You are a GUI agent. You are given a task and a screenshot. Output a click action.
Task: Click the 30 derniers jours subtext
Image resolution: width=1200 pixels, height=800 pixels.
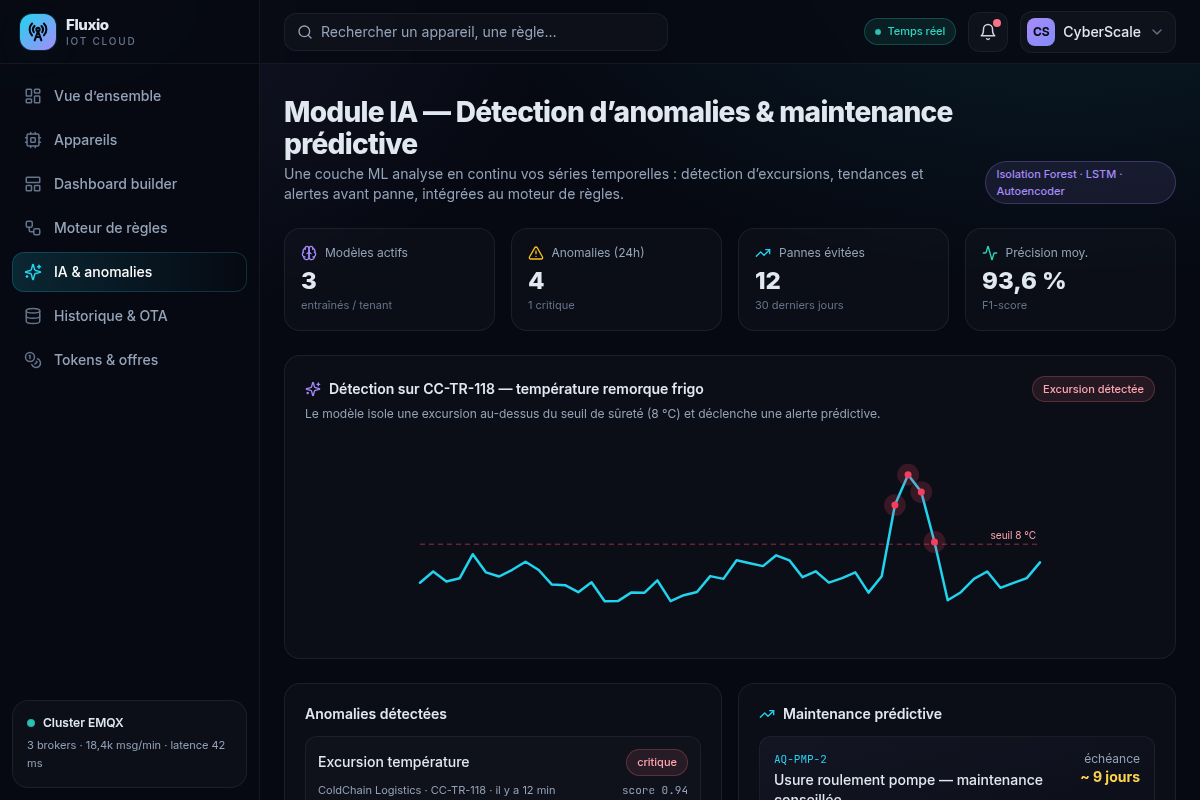pos(799,305)
